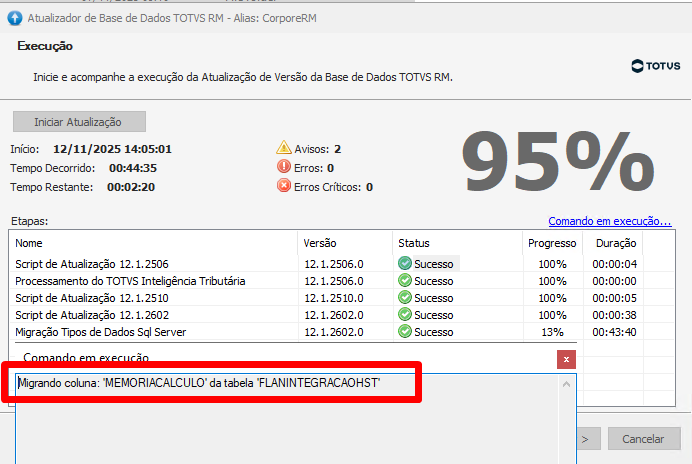Open the Comando em execução link
Viewport: 692px width, 464px height.
pos(609,221)
